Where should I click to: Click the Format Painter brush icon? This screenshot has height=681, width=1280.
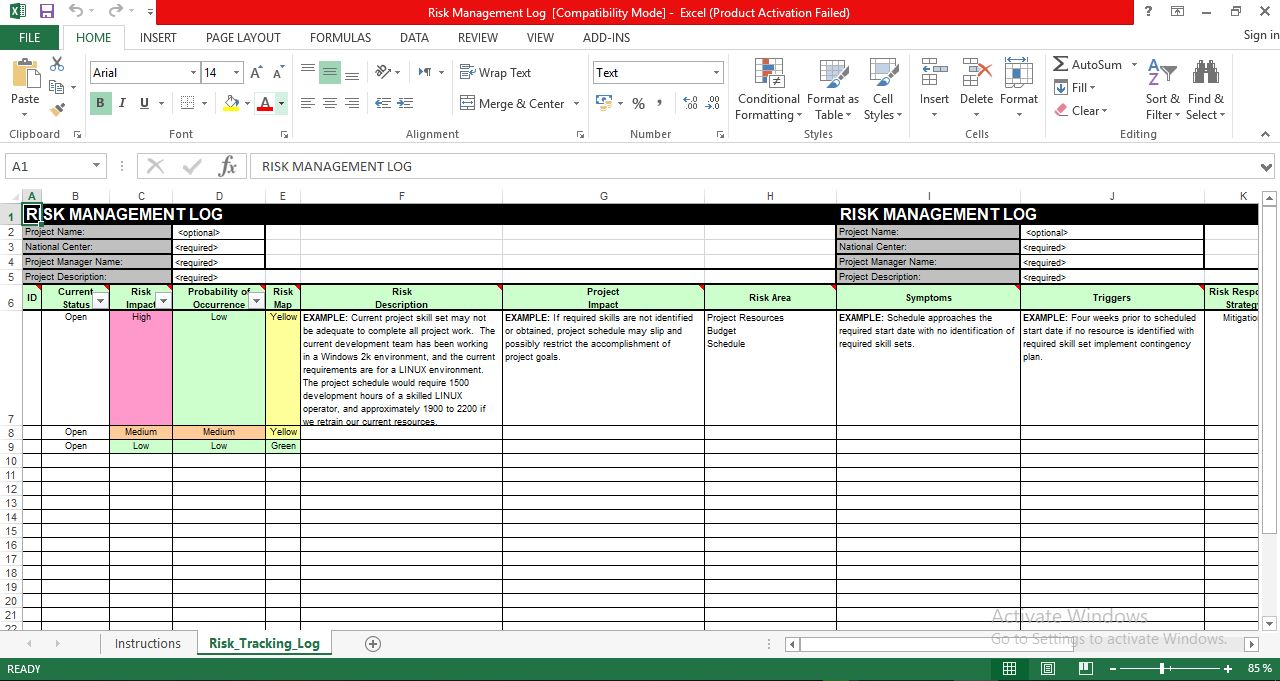coord(57,109)
